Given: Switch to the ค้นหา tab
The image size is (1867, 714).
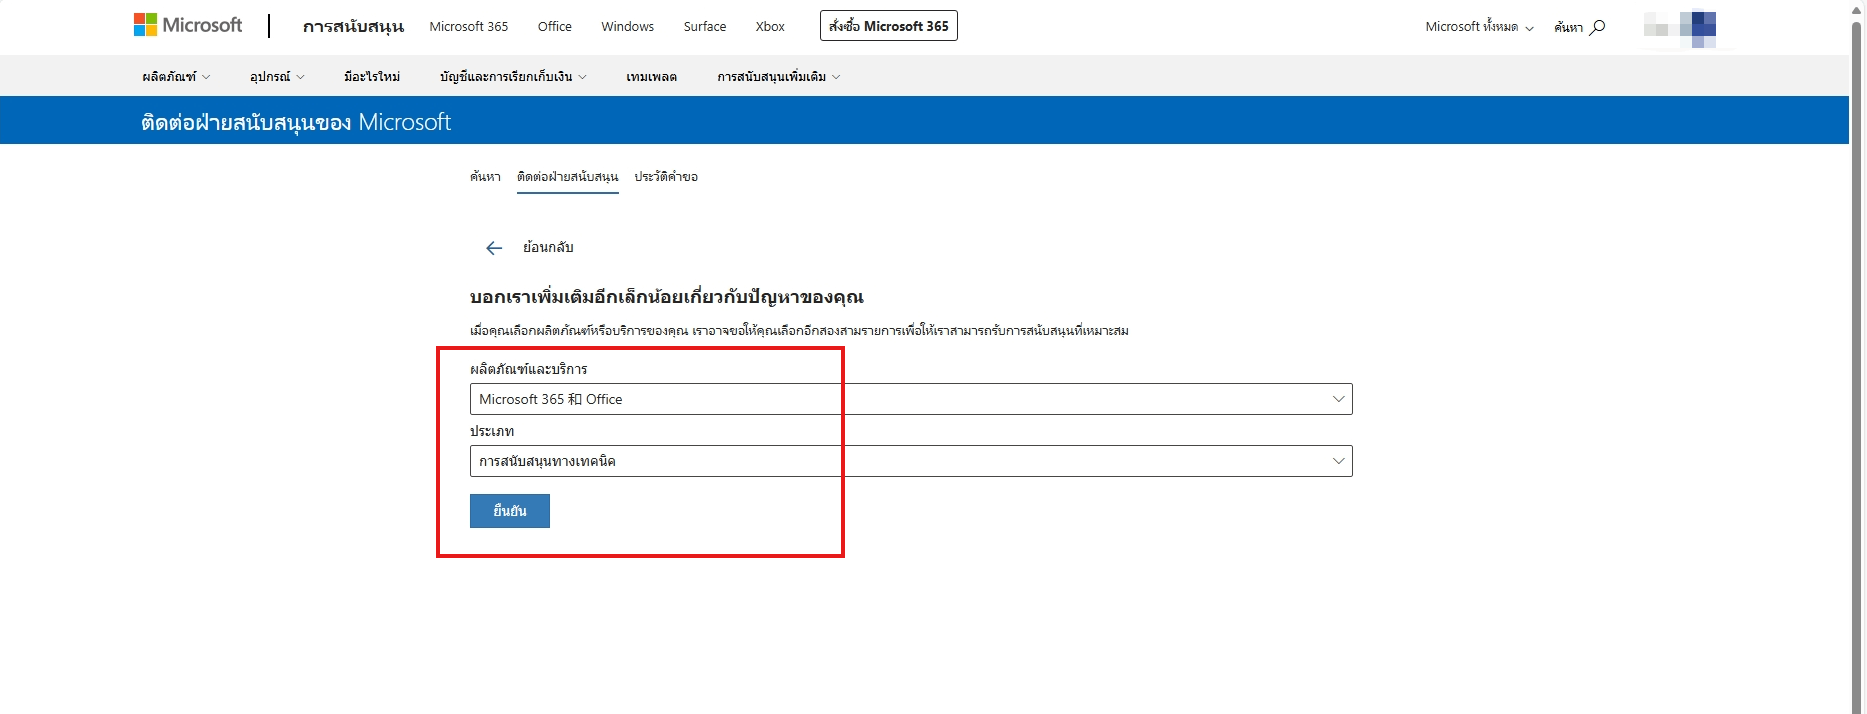Looking at the screenshot, I should (x=485, y=177).
